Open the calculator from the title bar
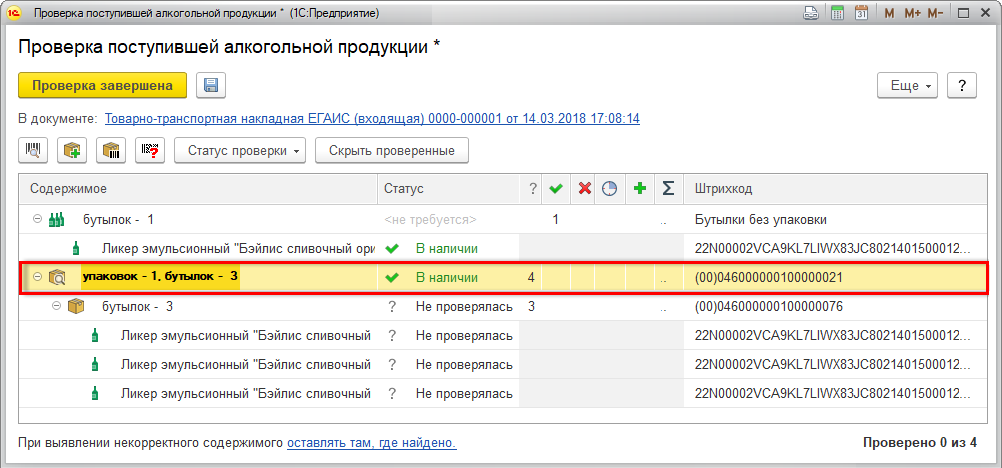Screen dimensions: 1002x468 pos(837,13)
